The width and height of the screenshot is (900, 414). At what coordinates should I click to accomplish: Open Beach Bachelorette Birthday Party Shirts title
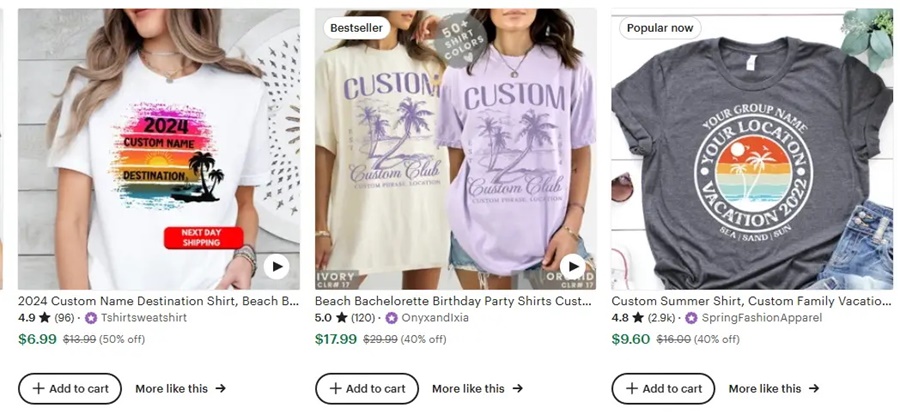pos(455,300)
